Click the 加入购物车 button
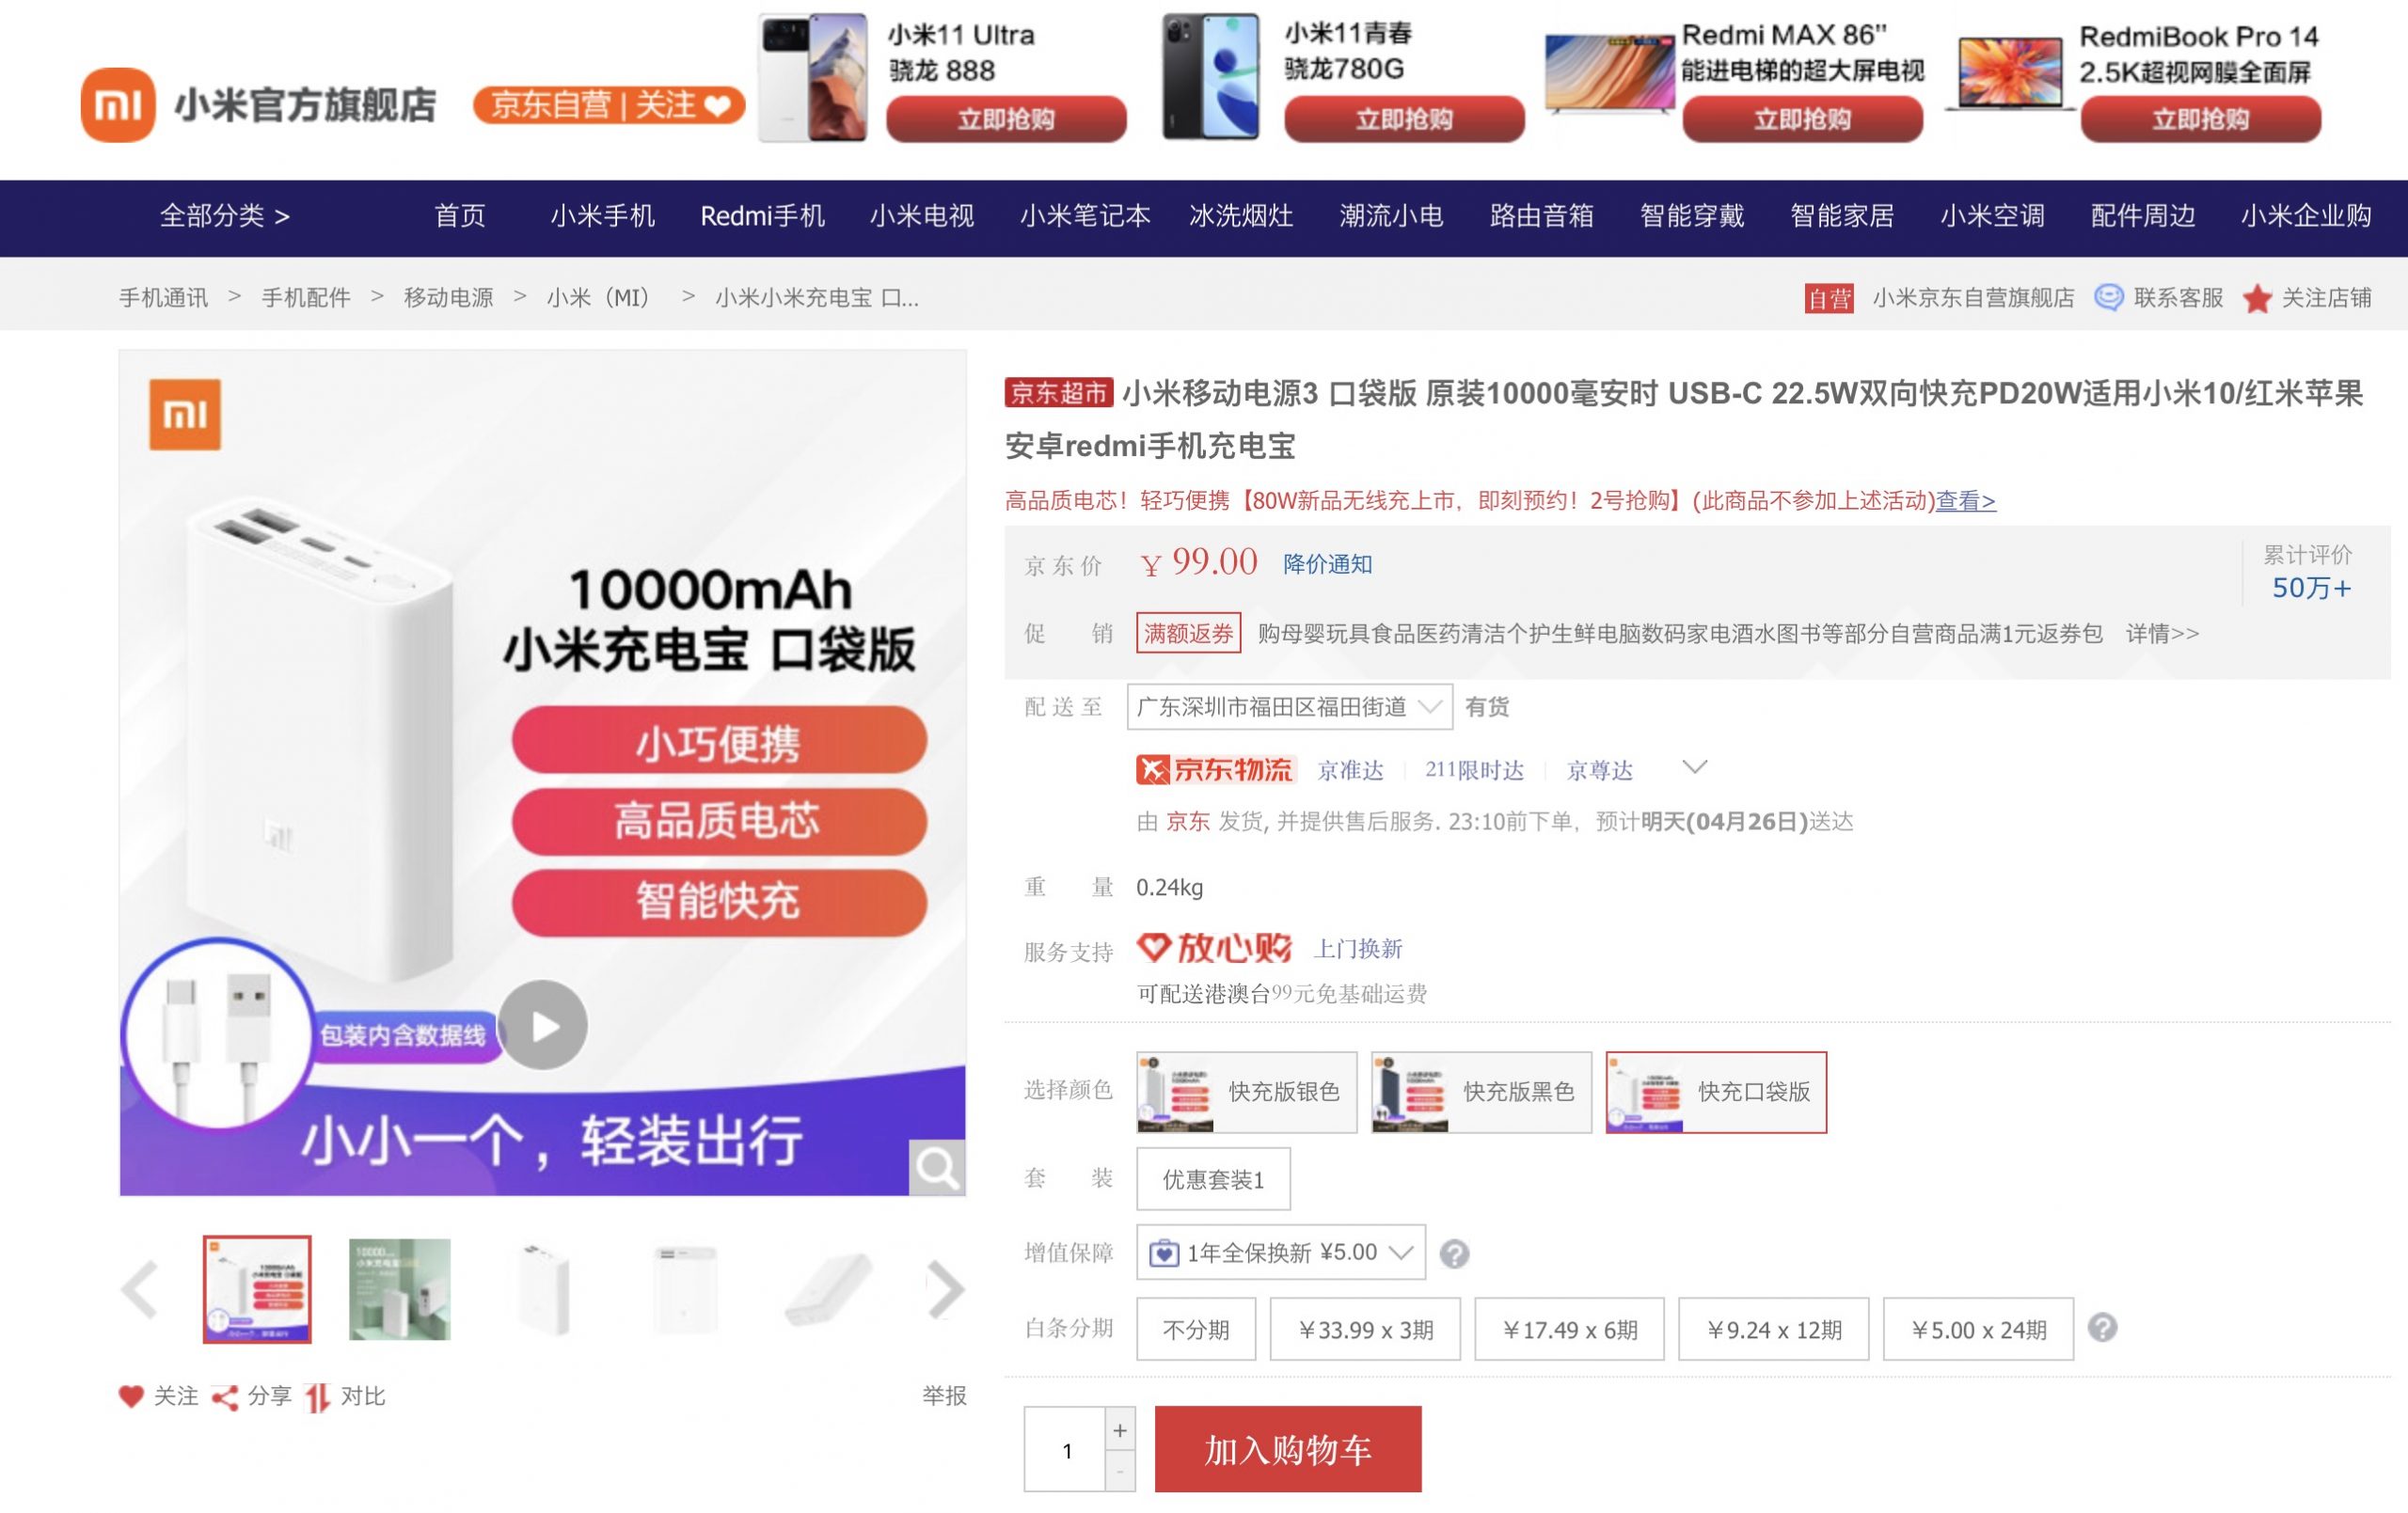Screen dimensions: 2408x1513 1287,1449
